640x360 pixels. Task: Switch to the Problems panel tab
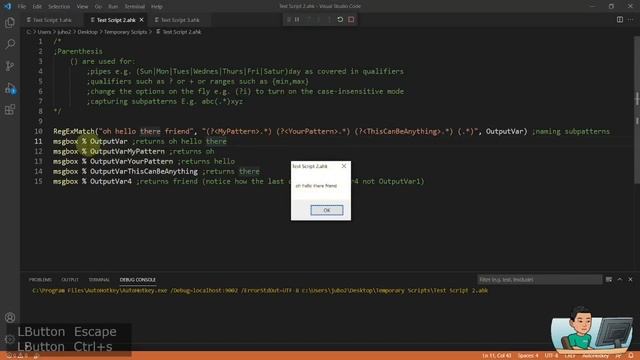40,280
